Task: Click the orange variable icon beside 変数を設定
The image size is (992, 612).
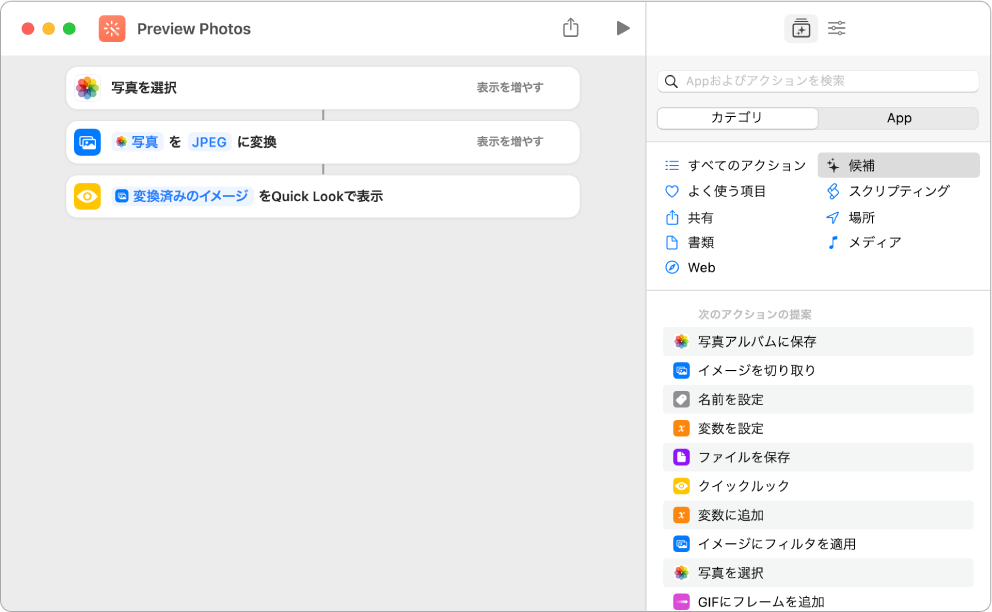Action: point(681,428)
